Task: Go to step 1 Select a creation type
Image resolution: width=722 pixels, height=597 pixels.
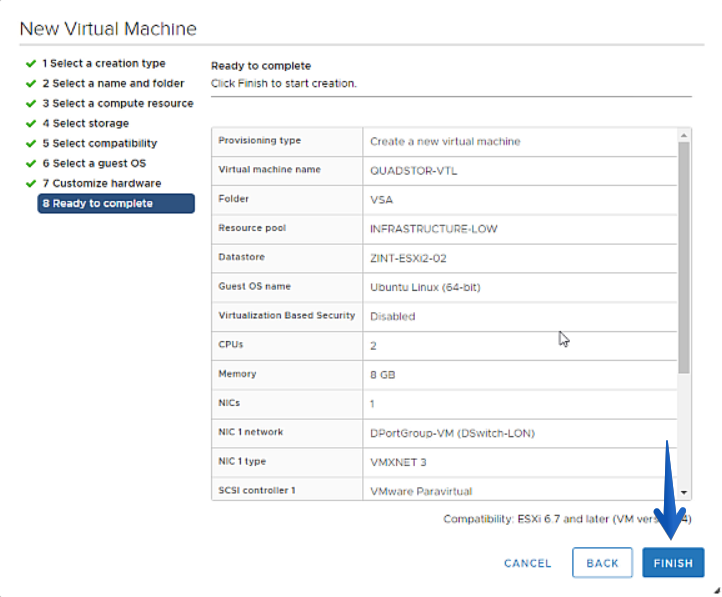Action: click(x=104, y=64)
